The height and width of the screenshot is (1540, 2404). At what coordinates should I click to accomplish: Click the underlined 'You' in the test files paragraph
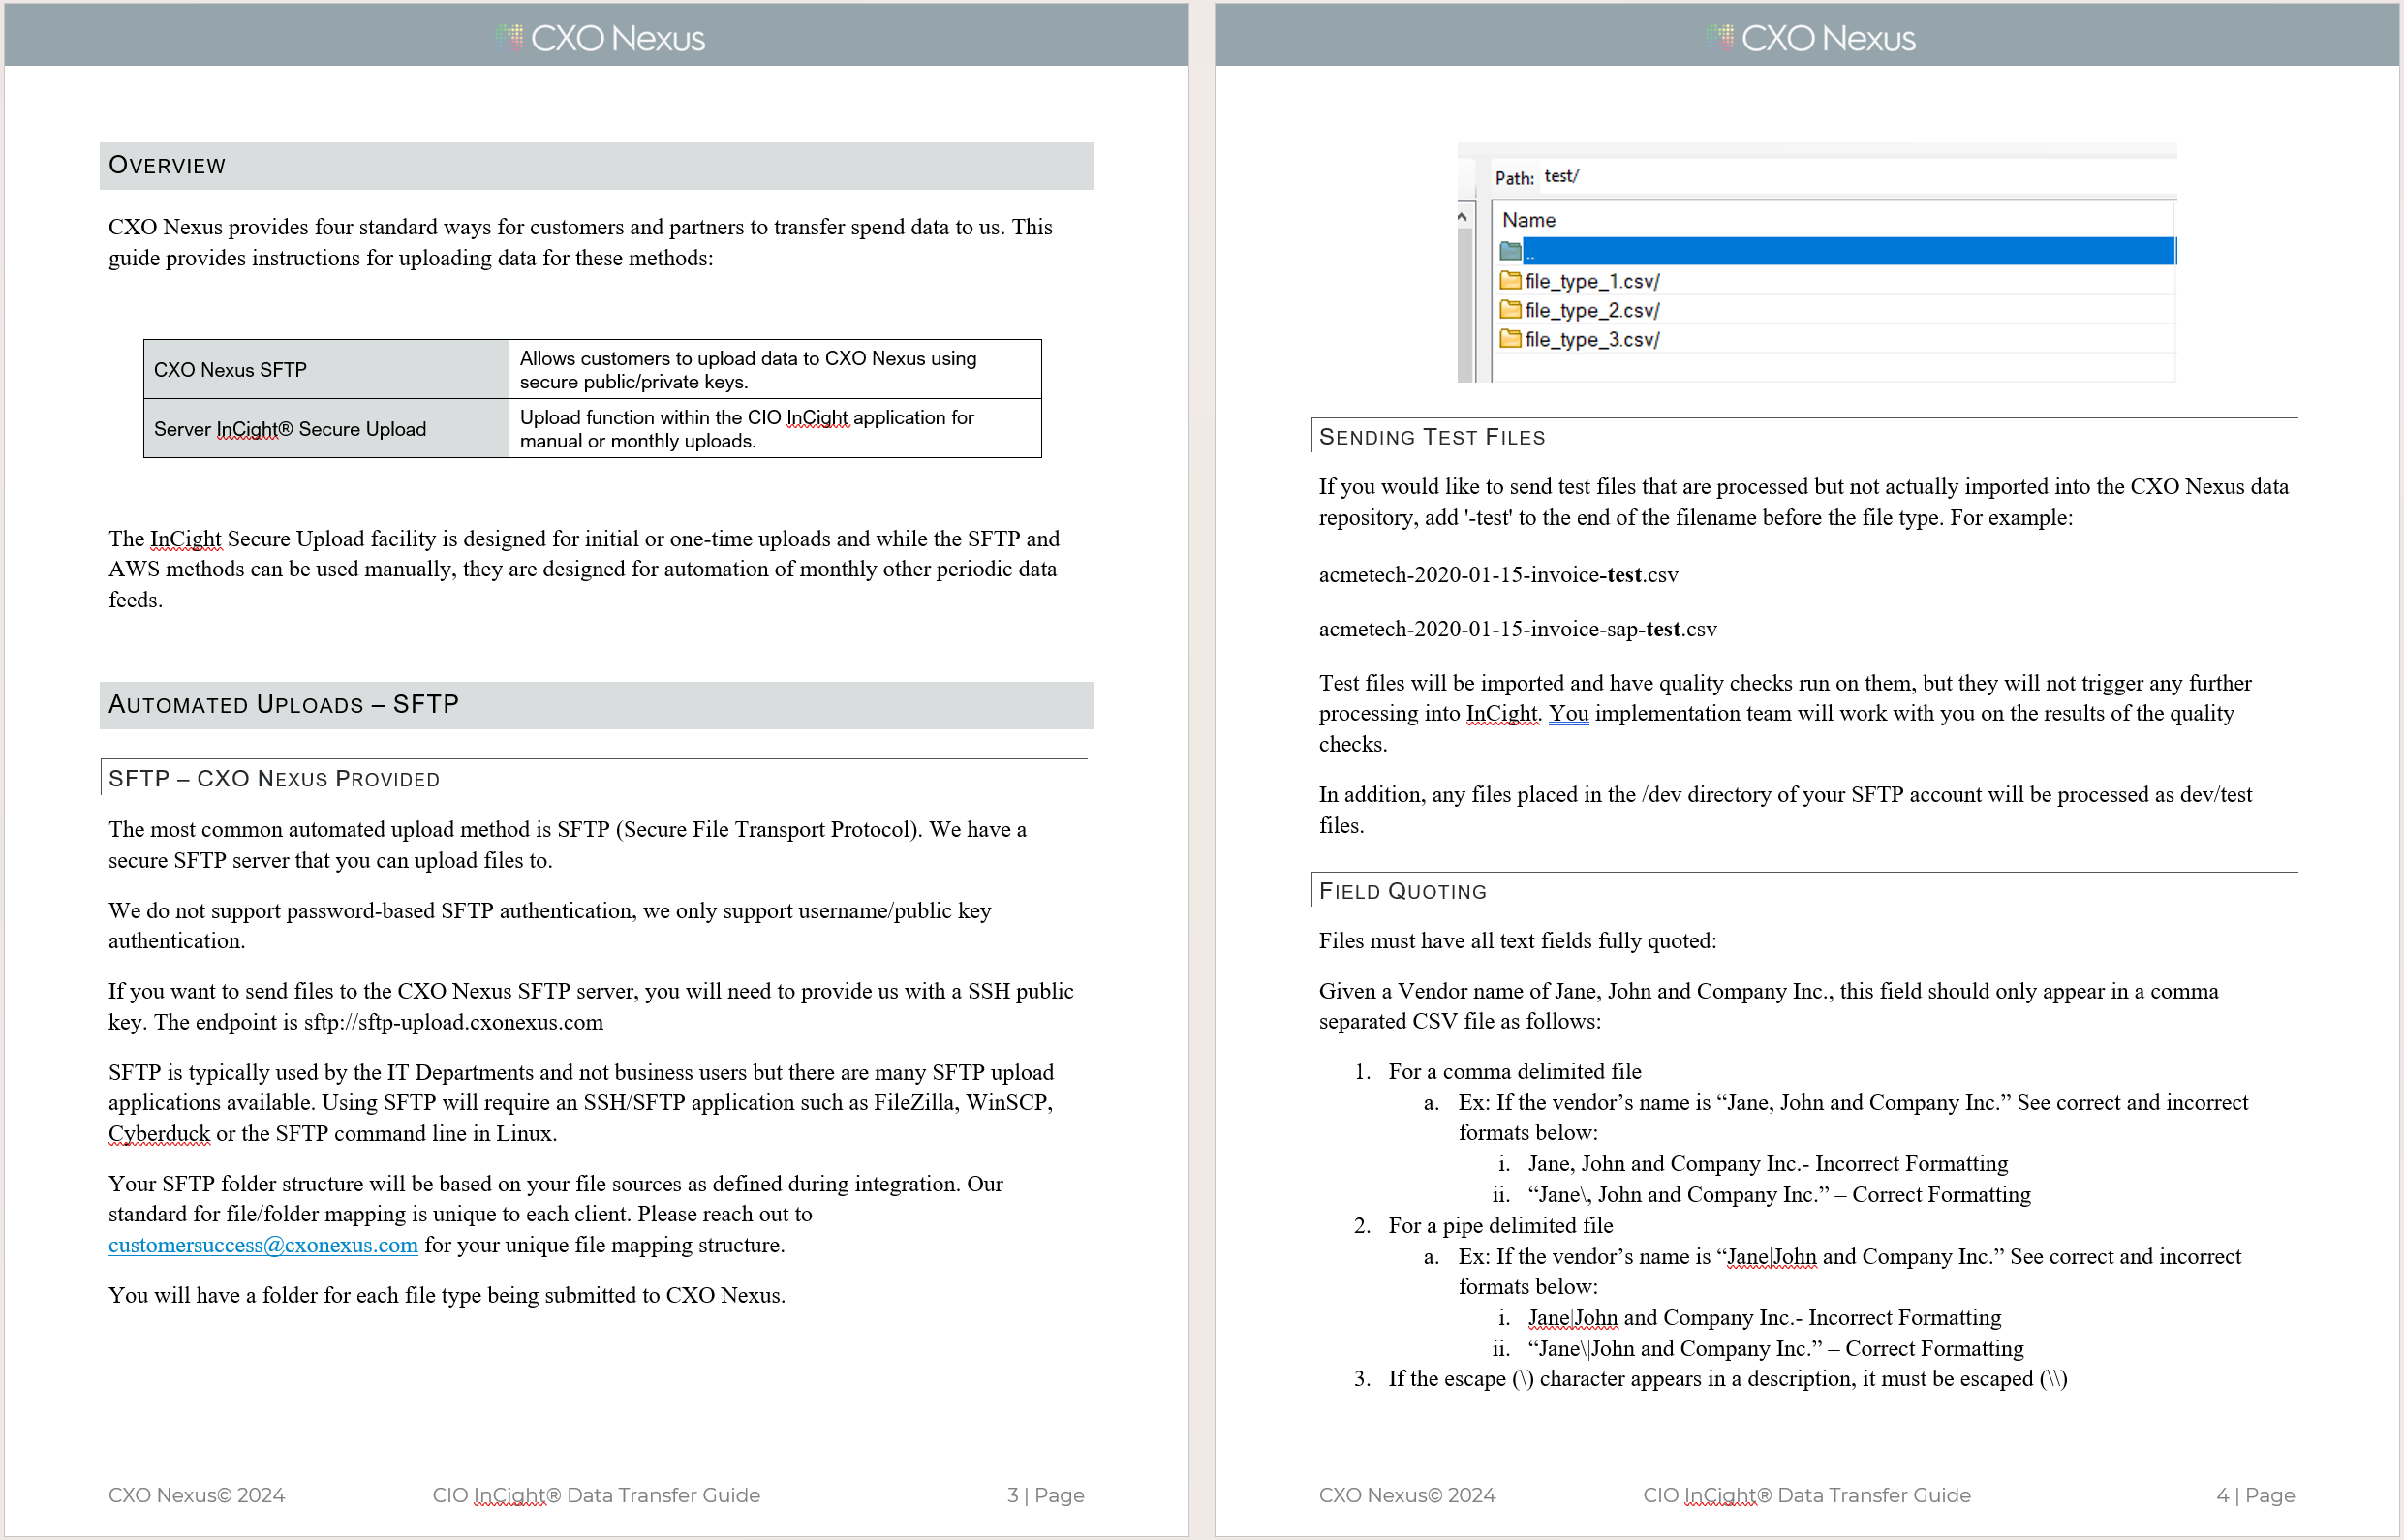[1569, 714]
